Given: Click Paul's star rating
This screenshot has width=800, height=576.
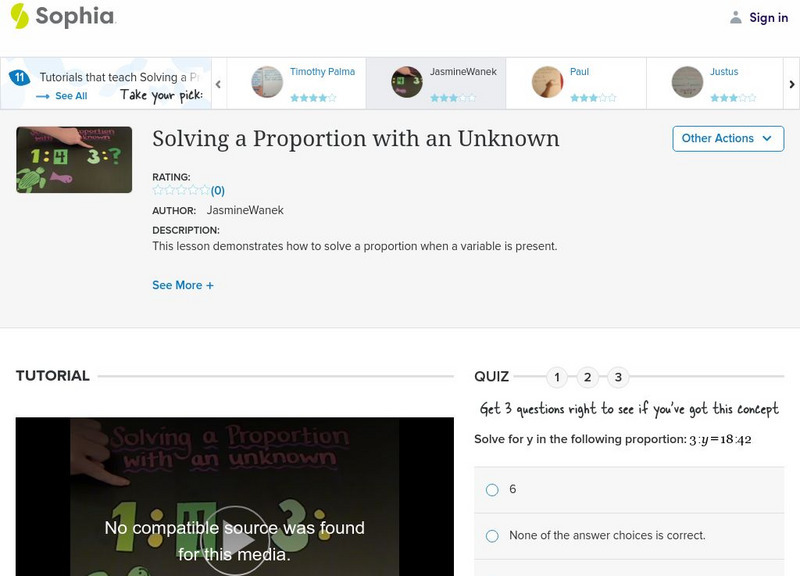Looking at the screenshot, I should pos(593,97).
